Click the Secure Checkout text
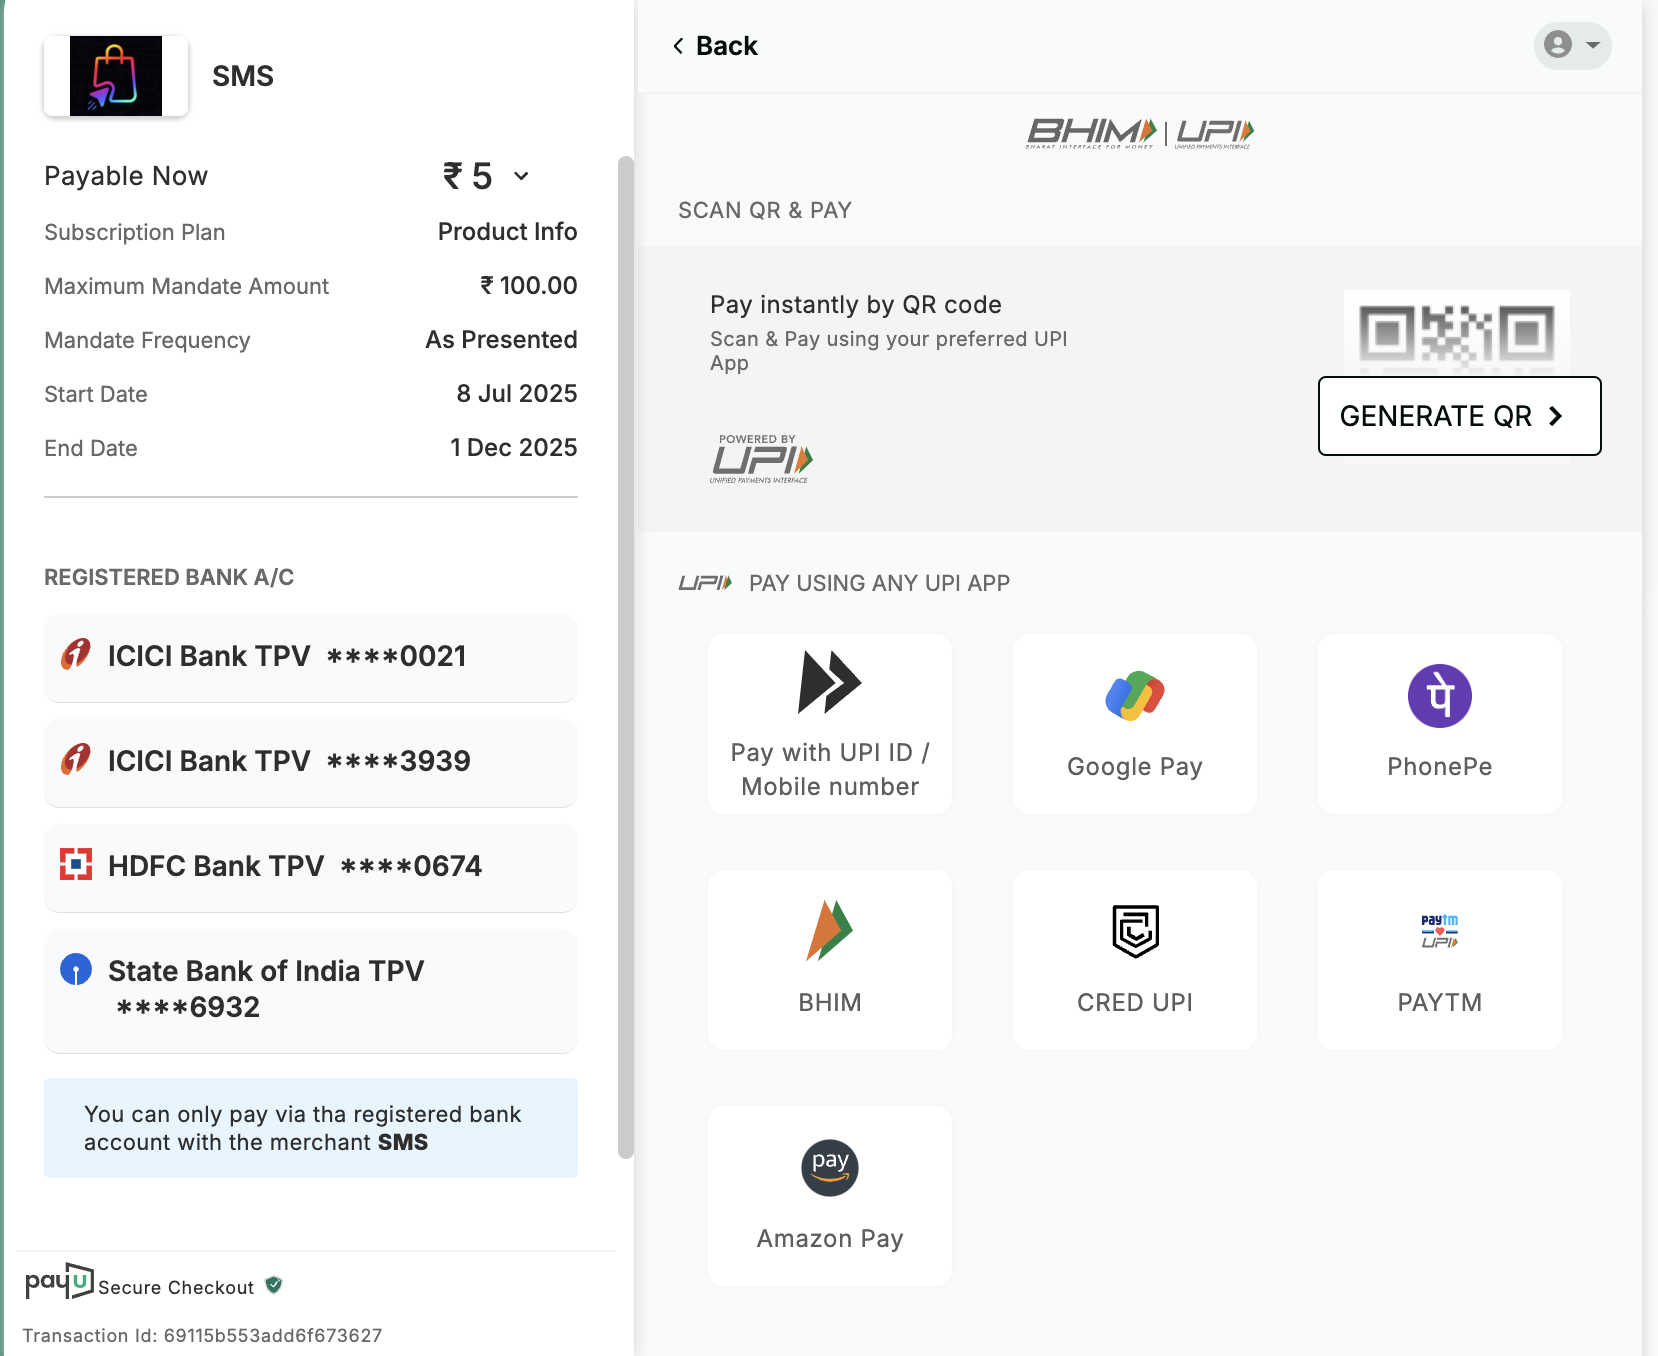 [x=176, y=1287]
